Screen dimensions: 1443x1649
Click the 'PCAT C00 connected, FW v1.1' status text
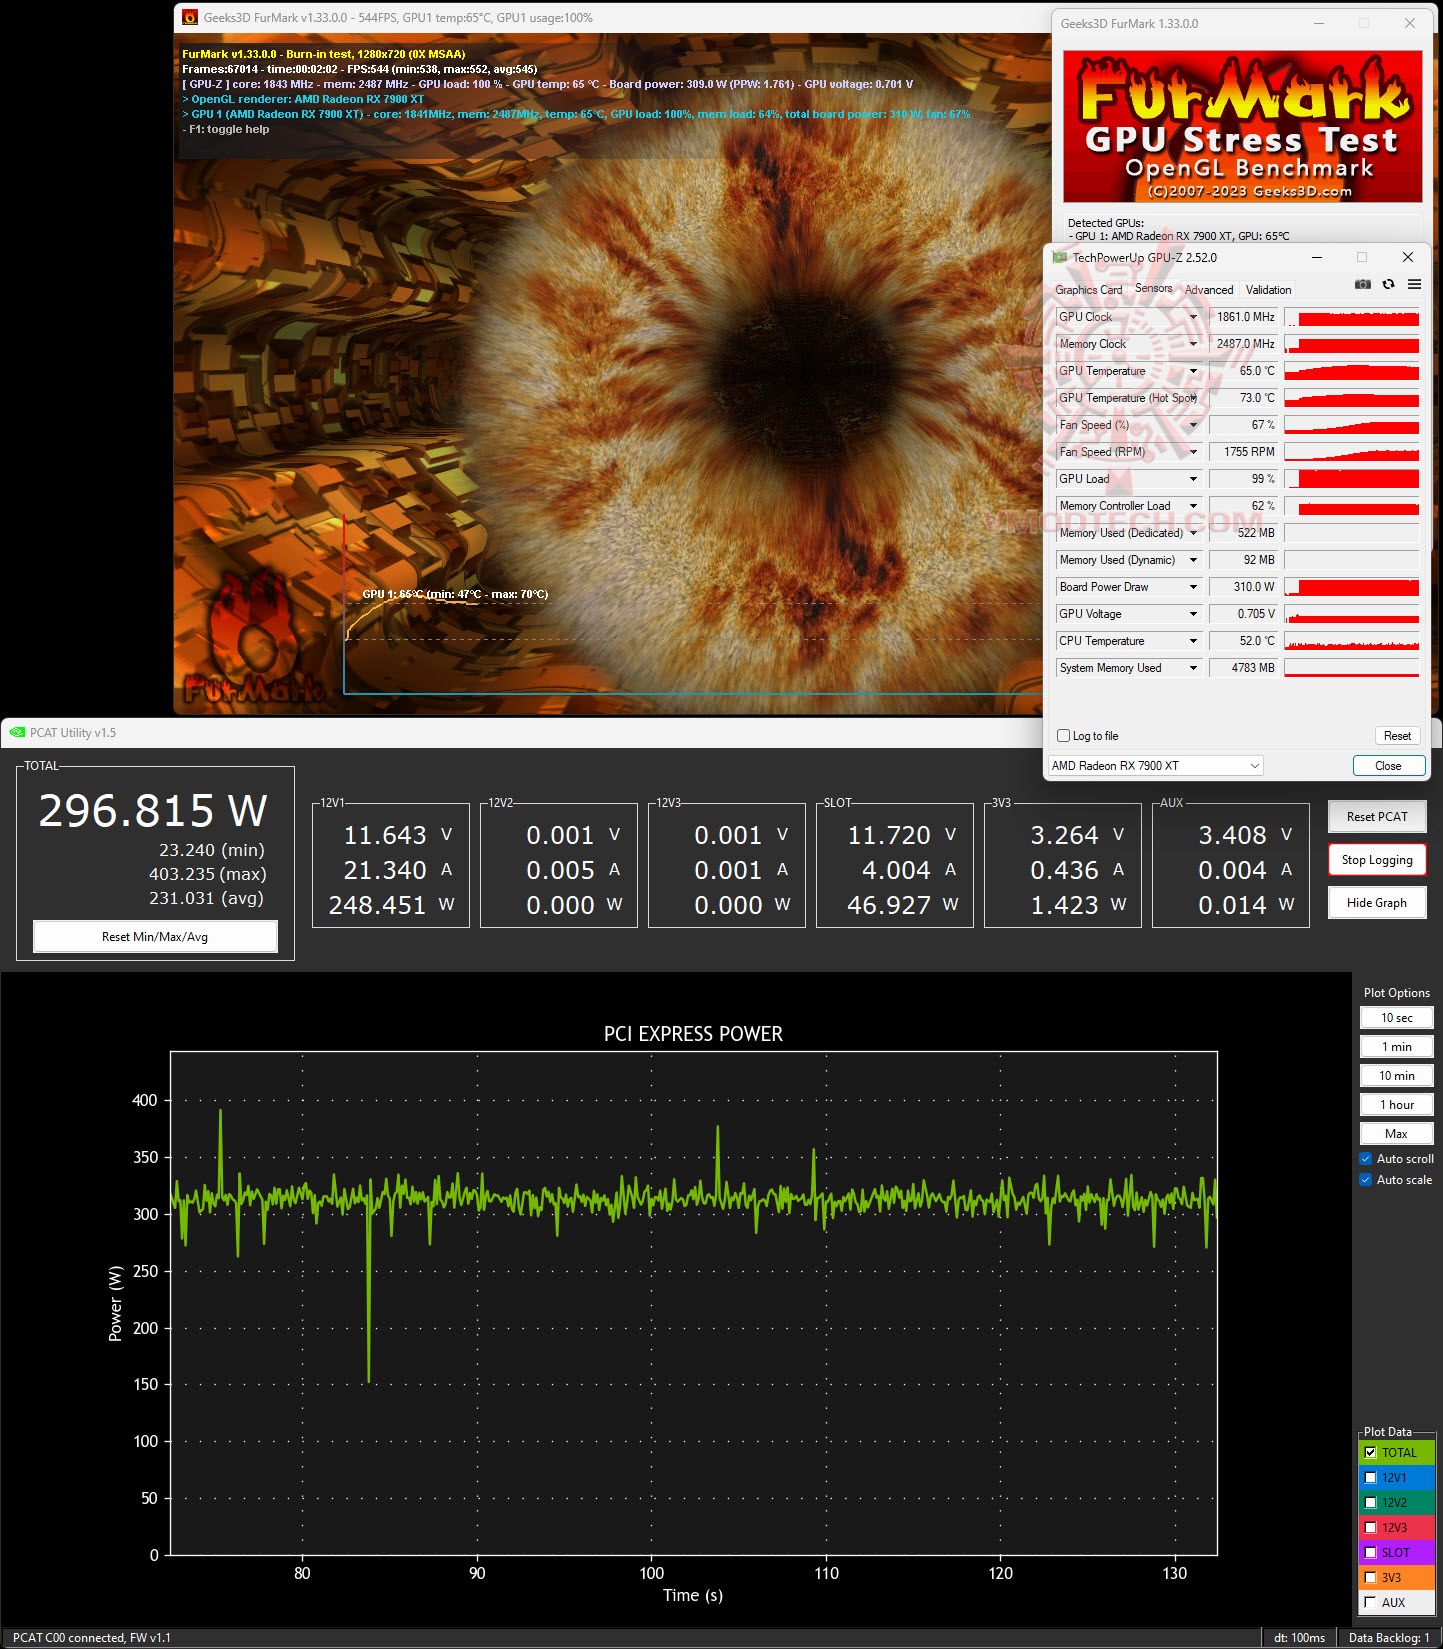point(91,1638)
